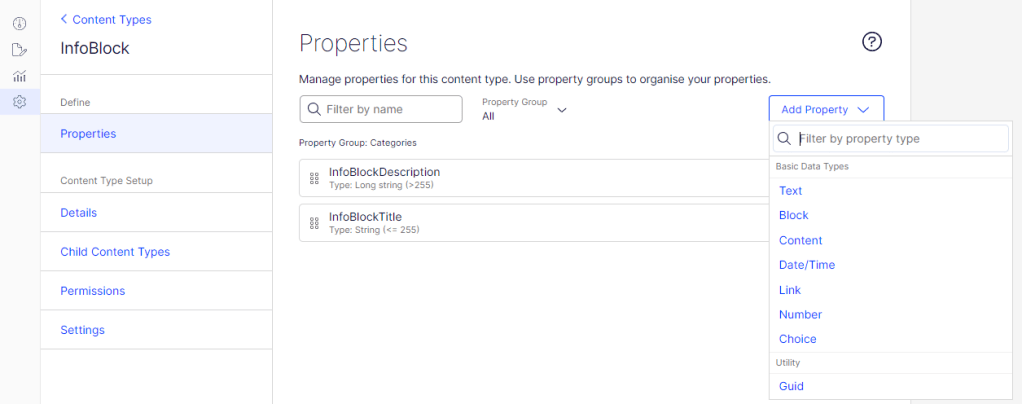This screenshot has width=1022, height=404.
Task: Pick Date/Time from property types
Action: pos(806,265)
